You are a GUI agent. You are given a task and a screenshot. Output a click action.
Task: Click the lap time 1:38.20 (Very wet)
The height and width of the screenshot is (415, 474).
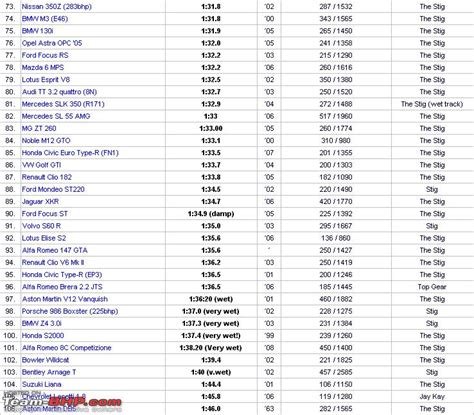coord(211,348)
